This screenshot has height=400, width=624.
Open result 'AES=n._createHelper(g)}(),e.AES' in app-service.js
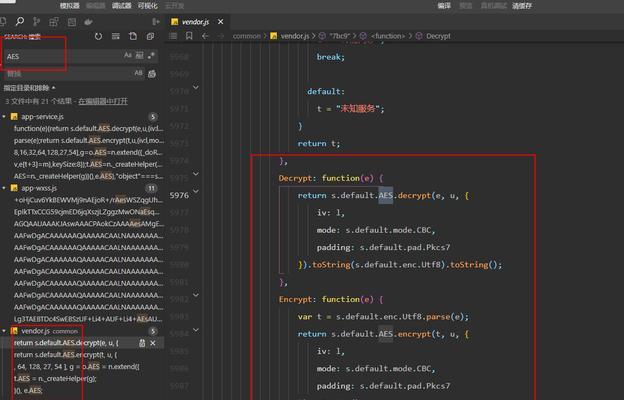88,176
